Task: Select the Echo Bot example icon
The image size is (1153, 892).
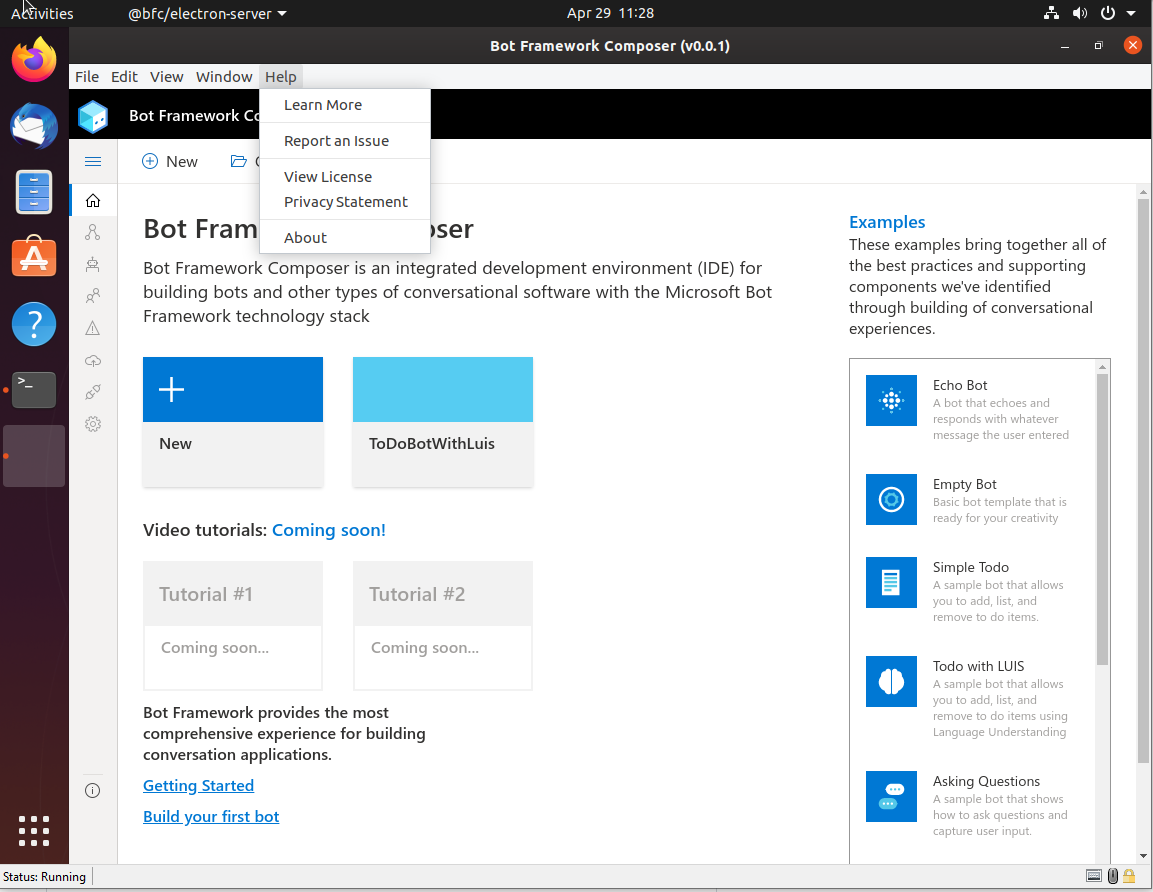Action: pos(891,401)
